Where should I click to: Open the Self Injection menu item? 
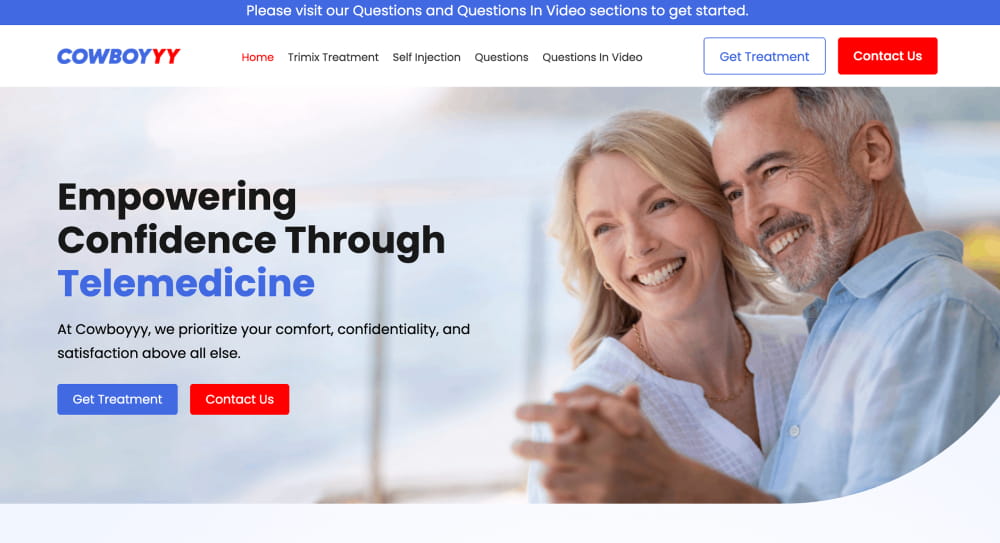tap(427, 57)
